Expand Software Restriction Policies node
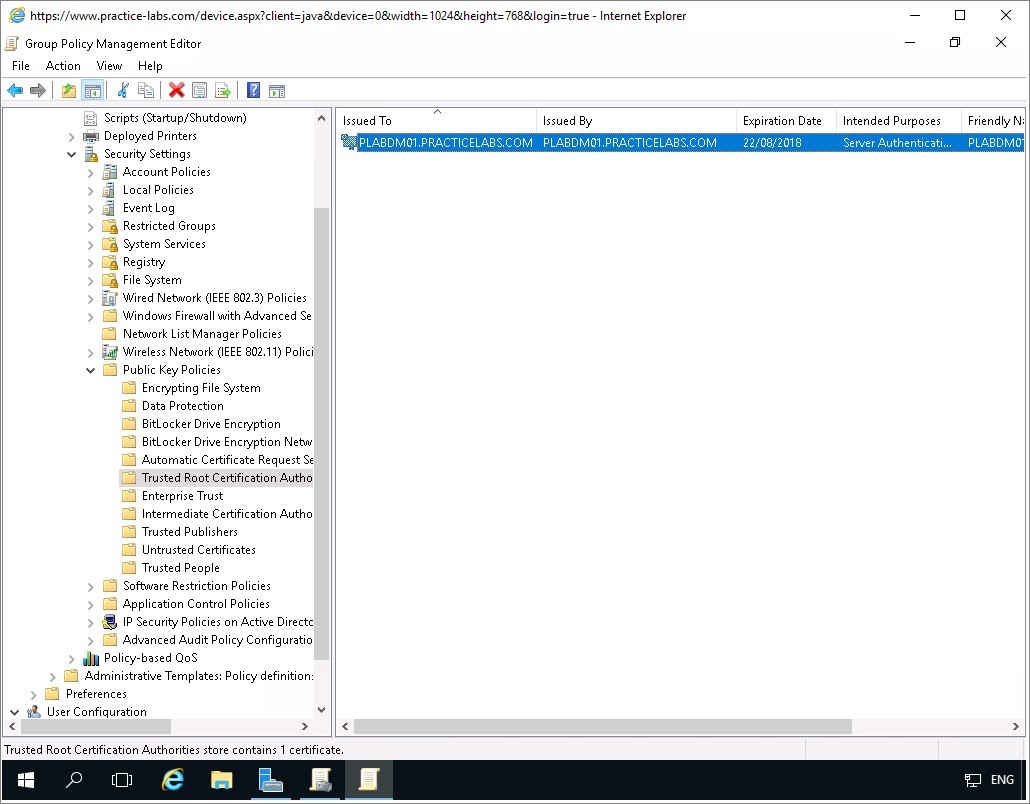1030x804 pixels. coord(90,586)
